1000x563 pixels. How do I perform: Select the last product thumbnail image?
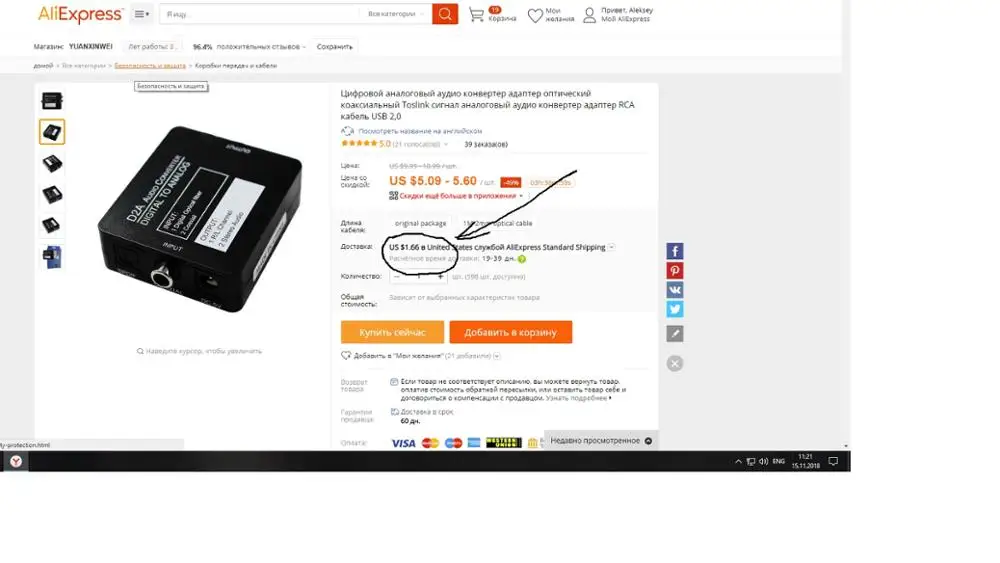[52, 257]
